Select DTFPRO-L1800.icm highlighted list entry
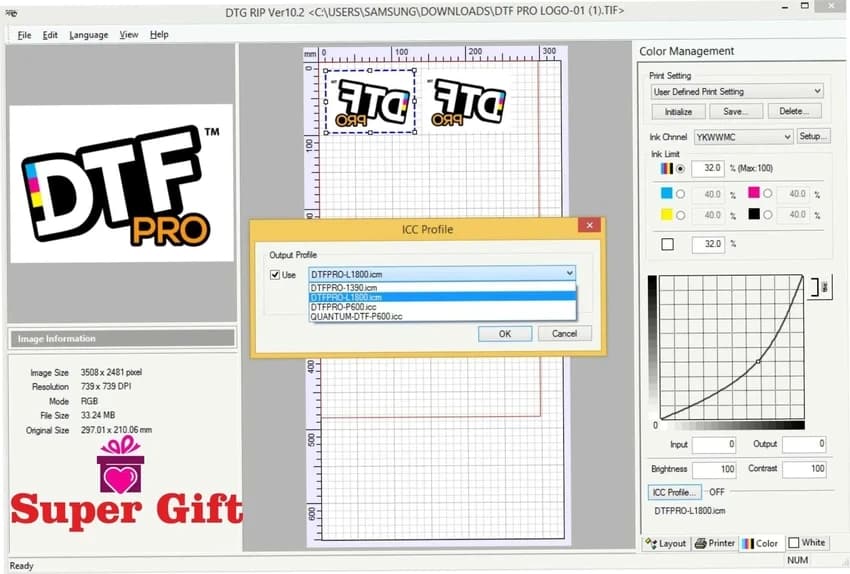 (442, 297)
